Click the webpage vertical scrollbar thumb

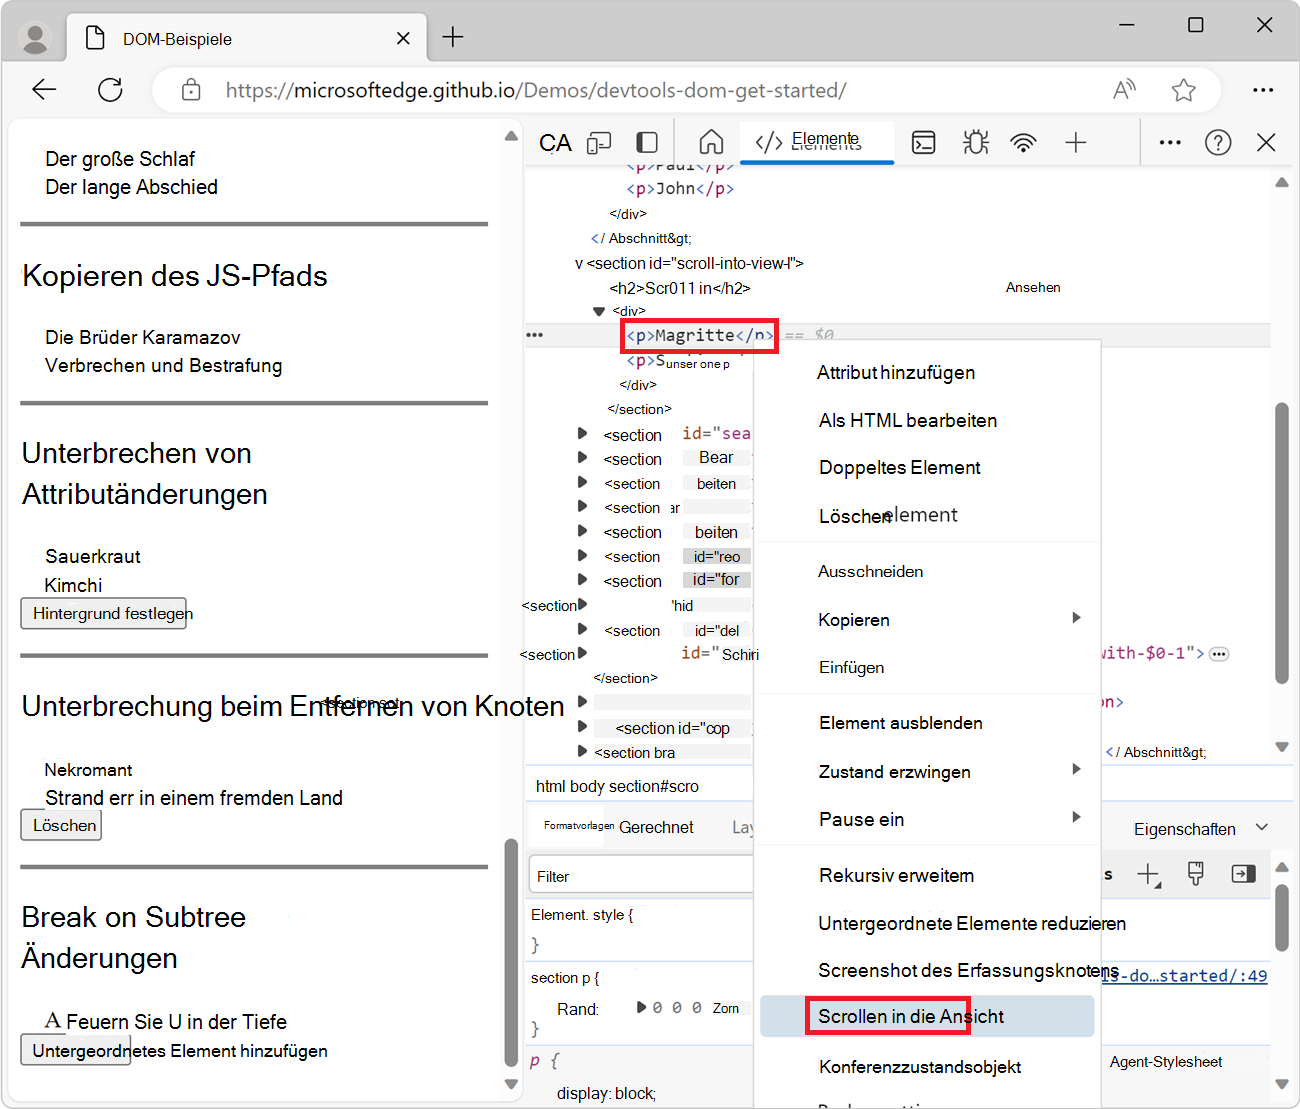point(511,954)
